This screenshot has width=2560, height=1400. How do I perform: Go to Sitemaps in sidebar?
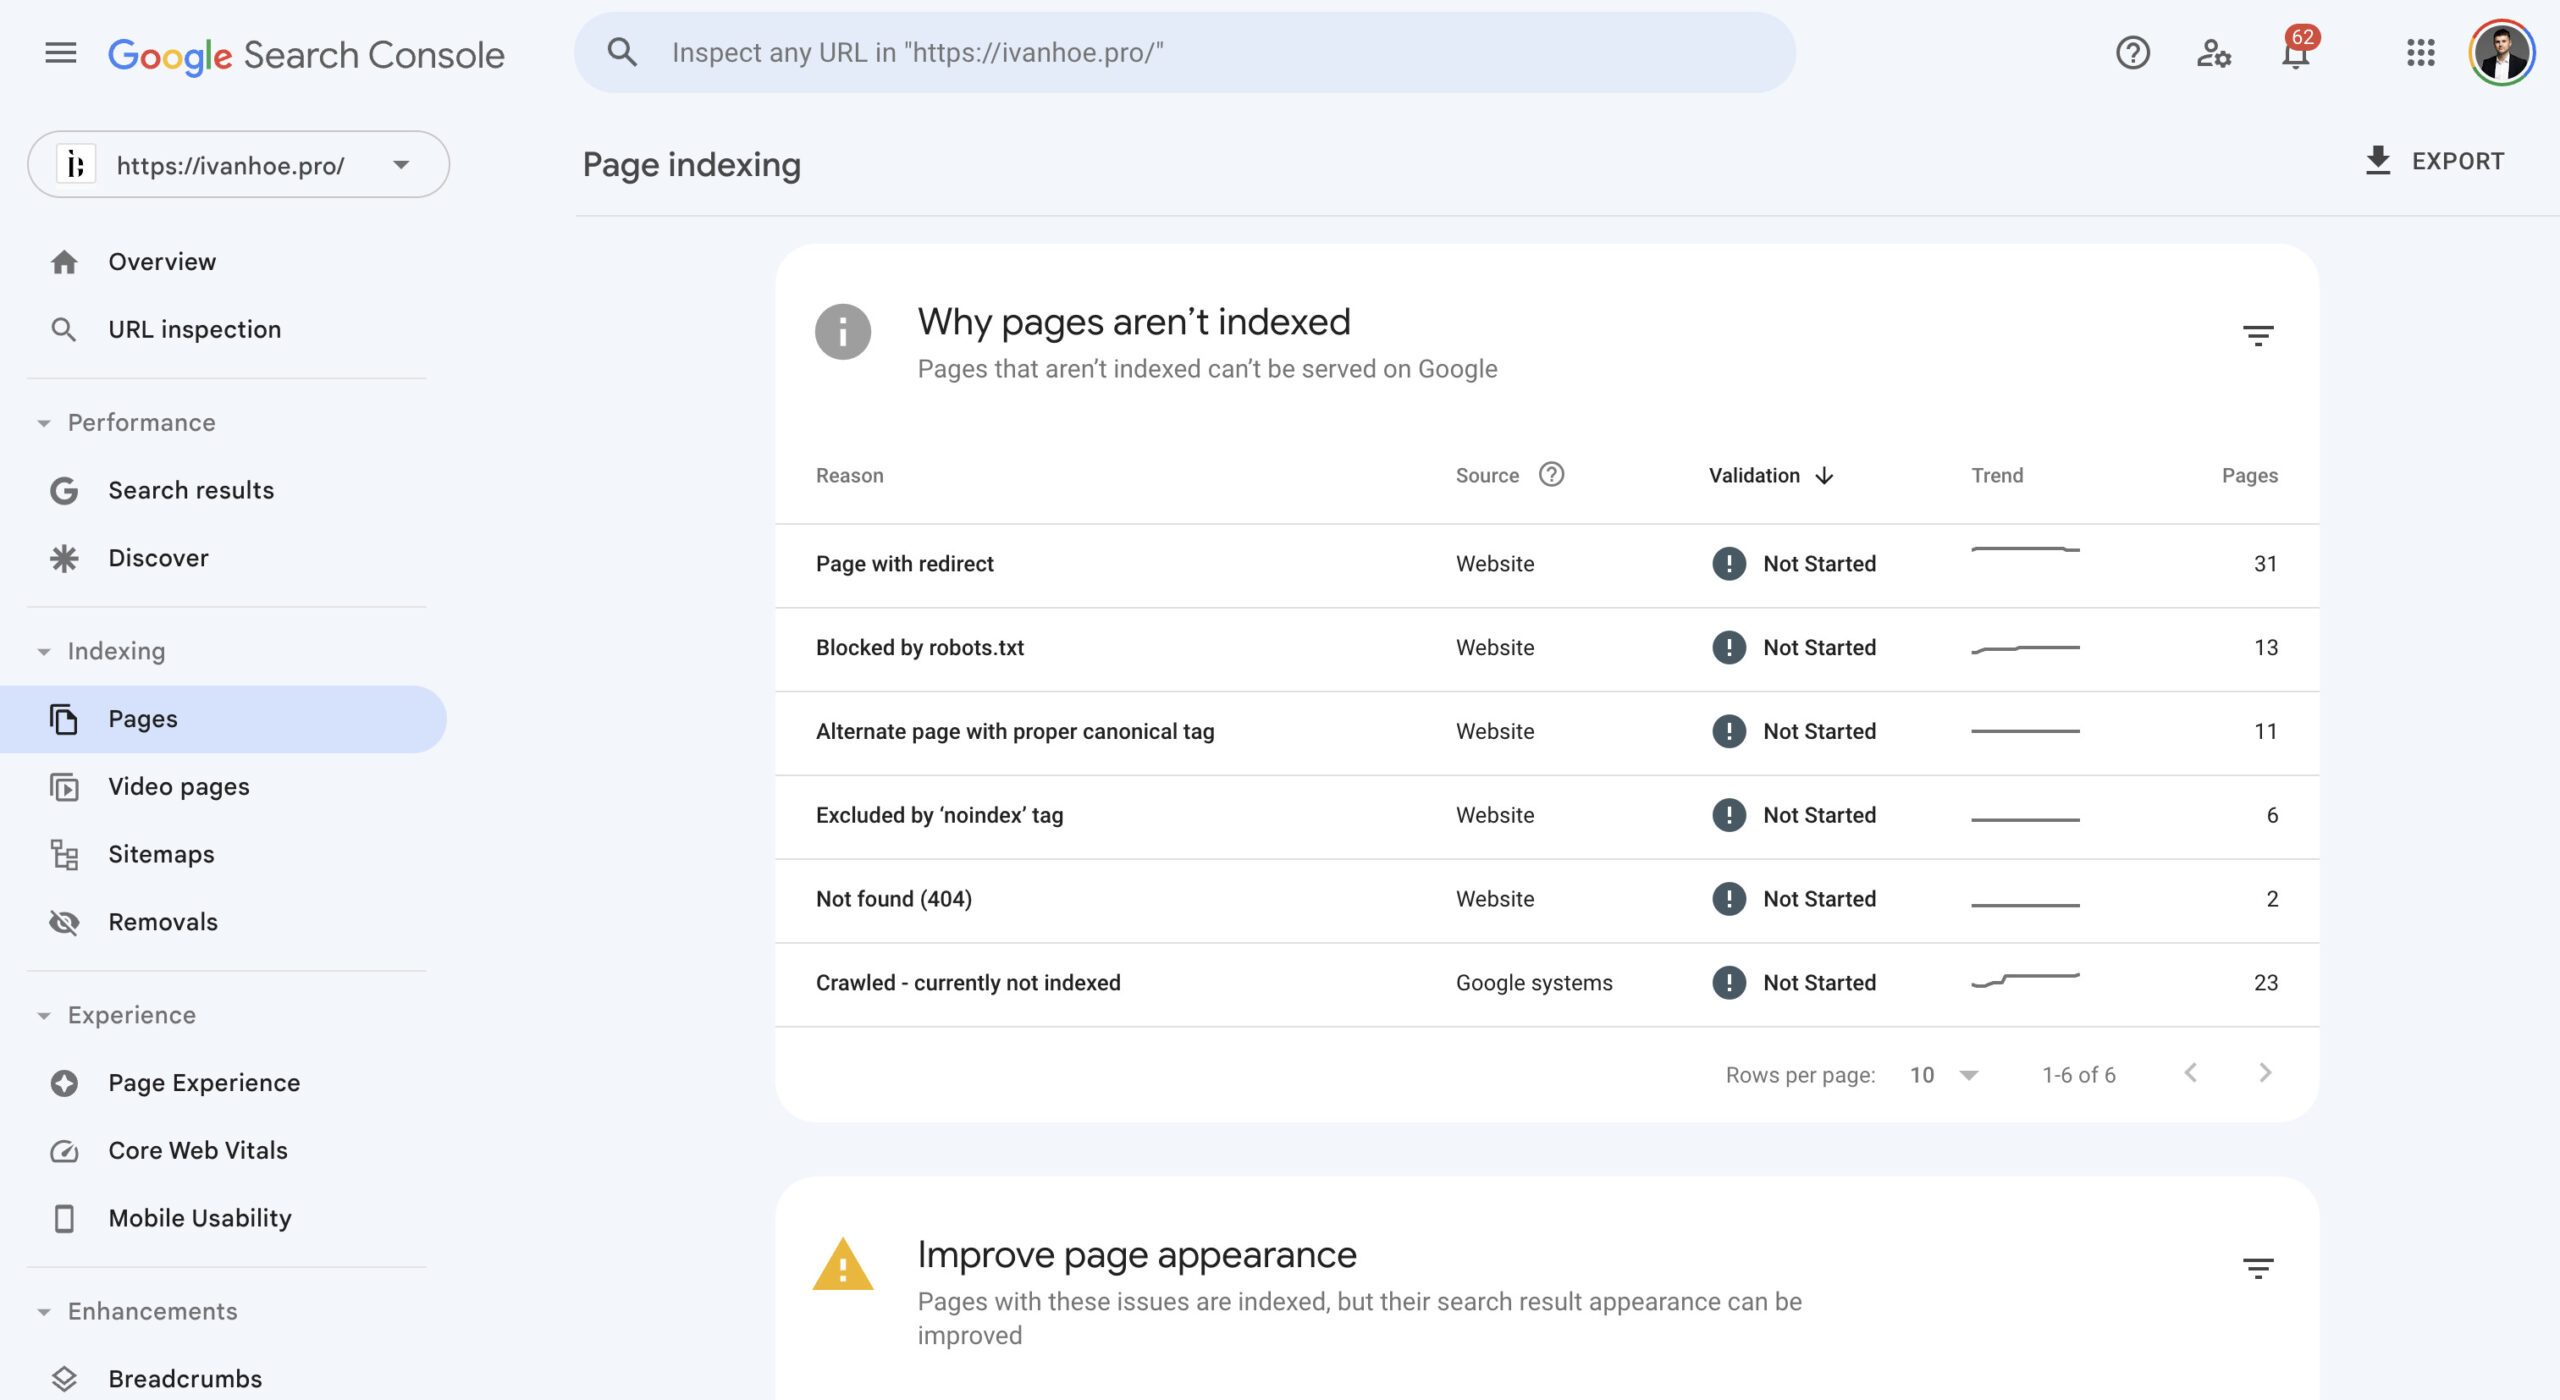tap(161, 855)
